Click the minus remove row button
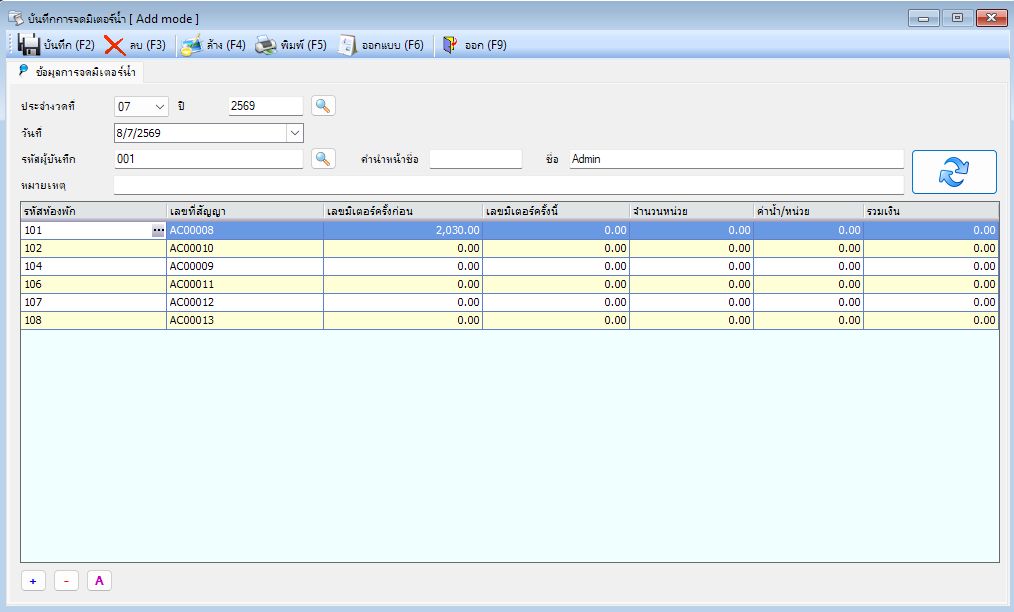 click(66, 581)
